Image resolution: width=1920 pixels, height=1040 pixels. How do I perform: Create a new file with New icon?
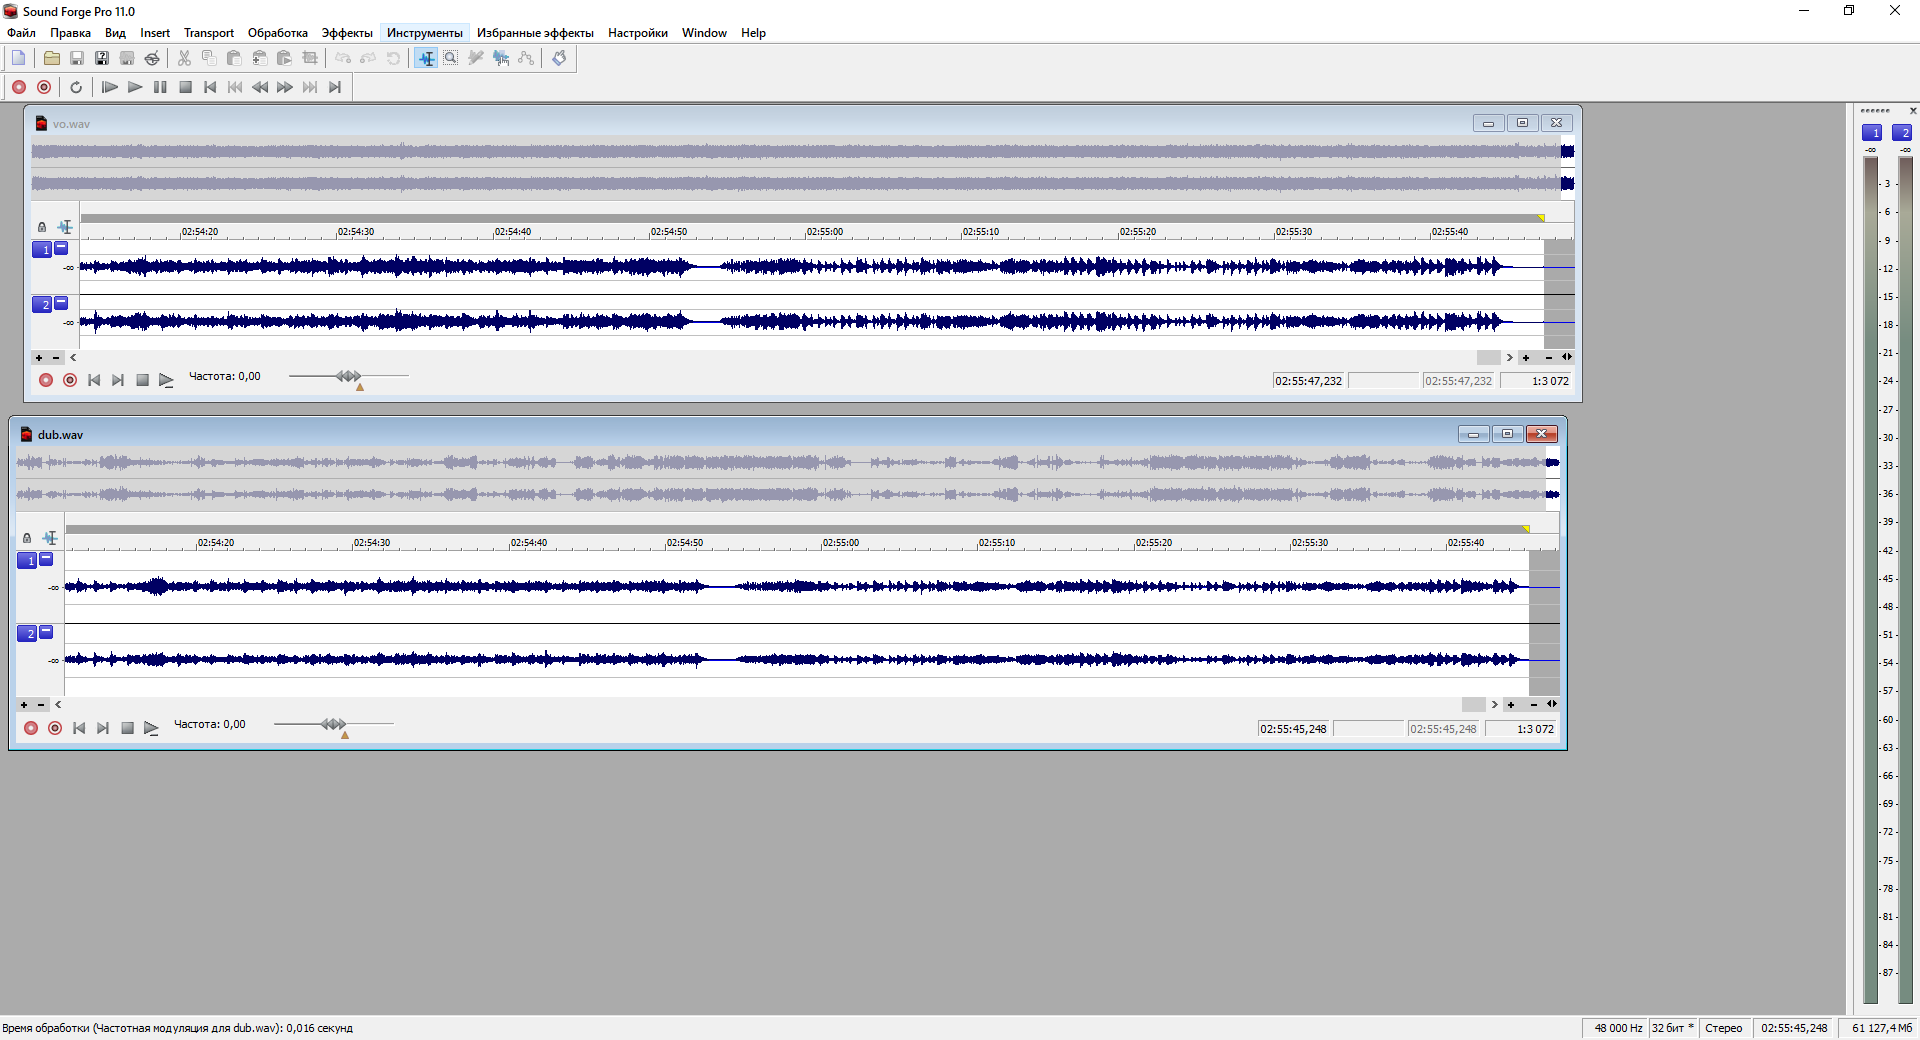19,58
